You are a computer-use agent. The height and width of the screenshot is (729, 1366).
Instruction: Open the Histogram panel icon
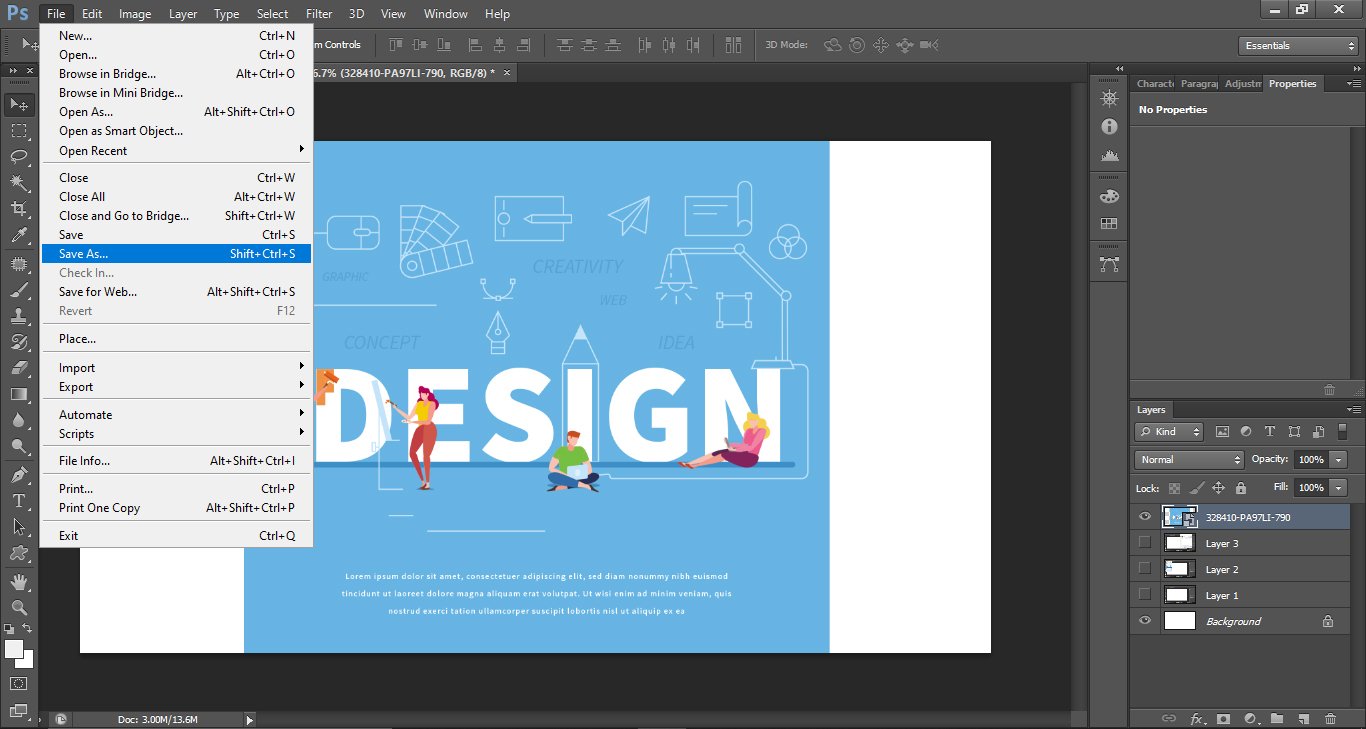(1109, 155)
